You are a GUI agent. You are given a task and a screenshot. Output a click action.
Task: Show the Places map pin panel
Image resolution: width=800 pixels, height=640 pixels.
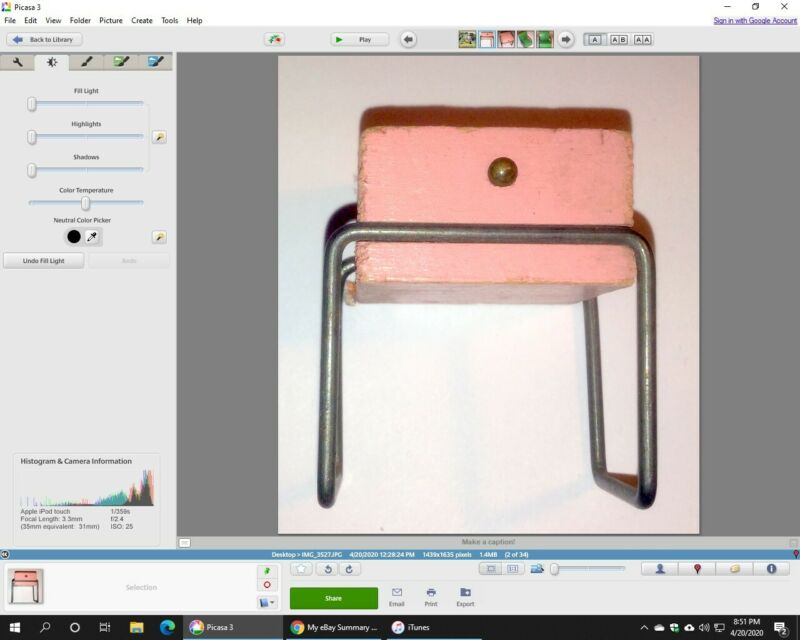(697, 569)
